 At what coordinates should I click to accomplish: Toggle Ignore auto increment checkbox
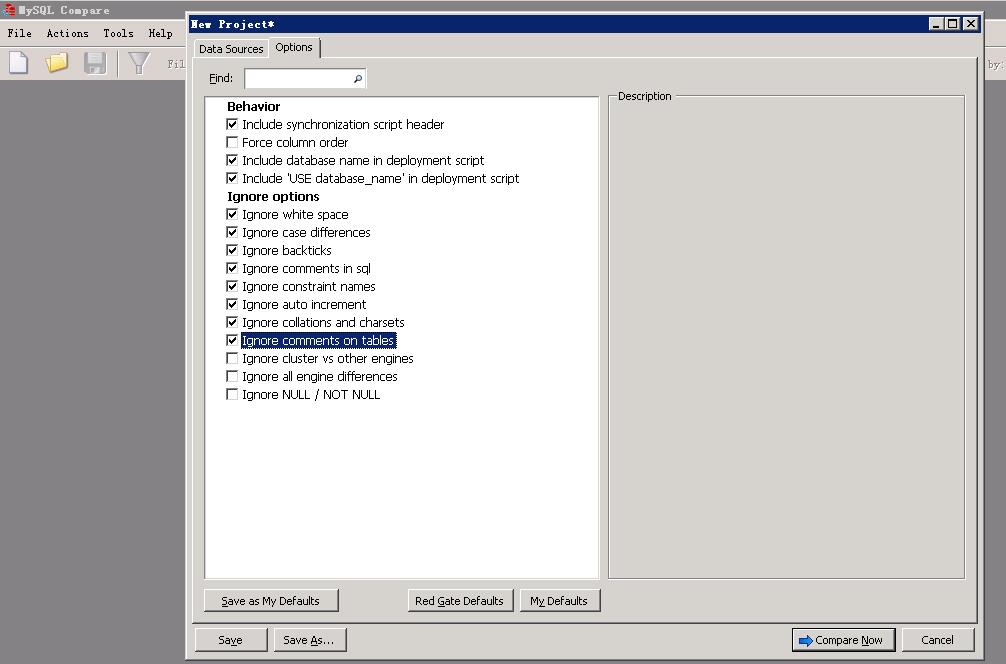point(232,304)
